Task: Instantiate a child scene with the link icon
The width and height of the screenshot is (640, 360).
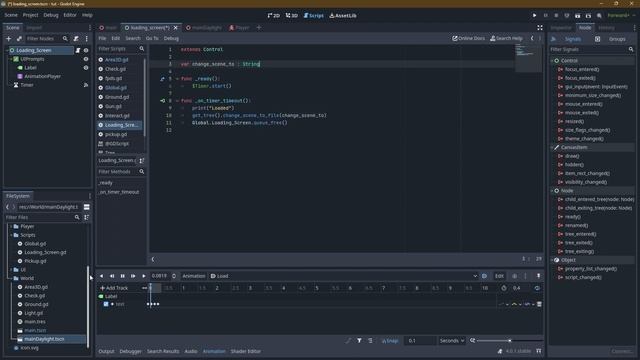Action: point(19,38)
